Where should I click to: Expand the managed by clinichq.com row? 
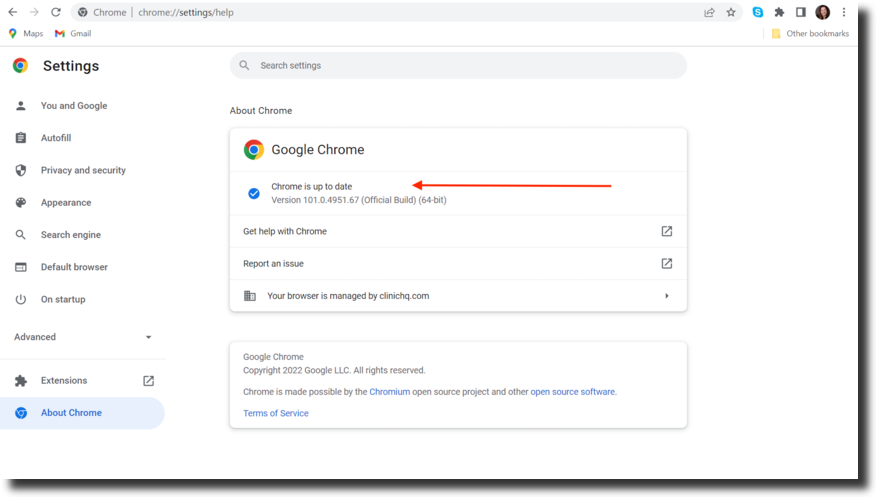pyautogui.click(x=458, y=296)
